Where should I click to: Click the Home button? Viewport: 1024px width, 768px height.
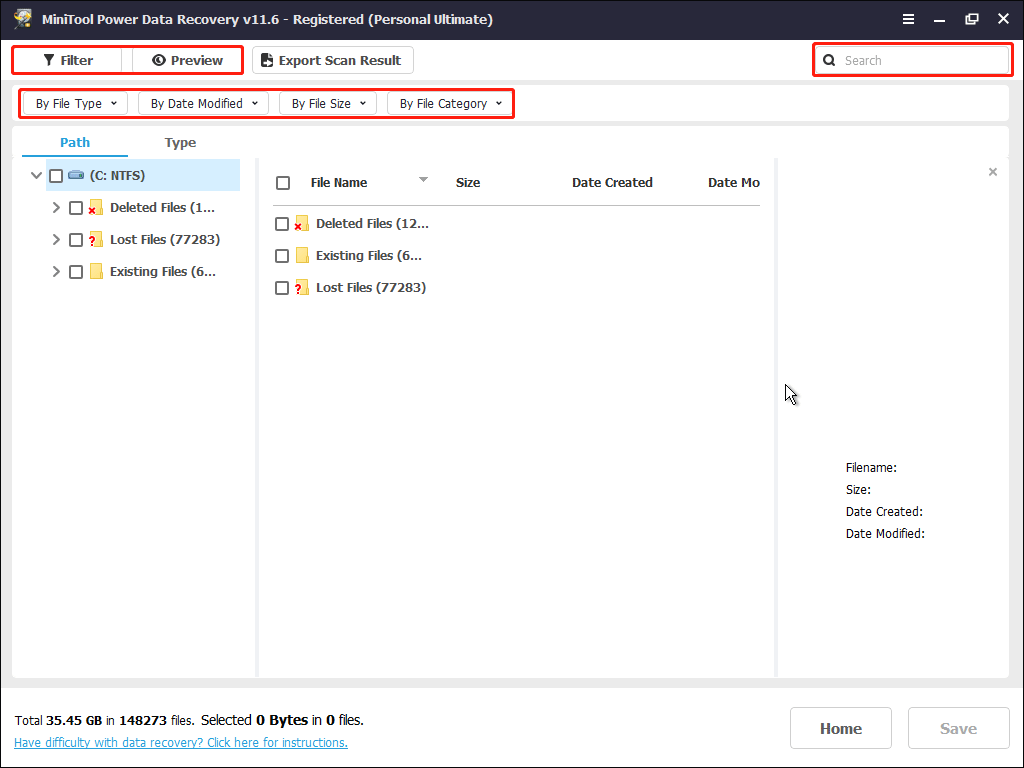[840, 728]
